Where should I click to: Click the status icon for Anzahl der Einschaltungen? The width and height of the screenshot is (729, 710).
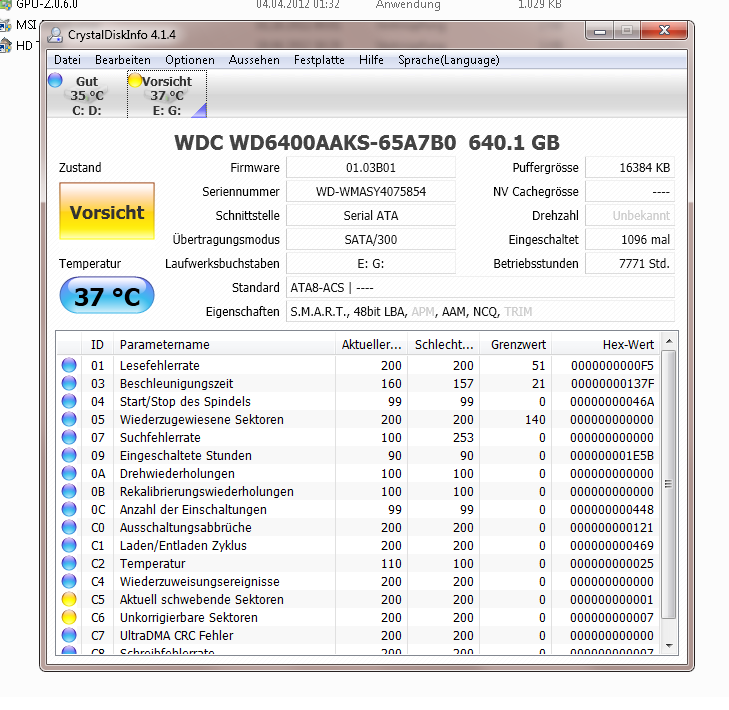(x=69, y=510)
